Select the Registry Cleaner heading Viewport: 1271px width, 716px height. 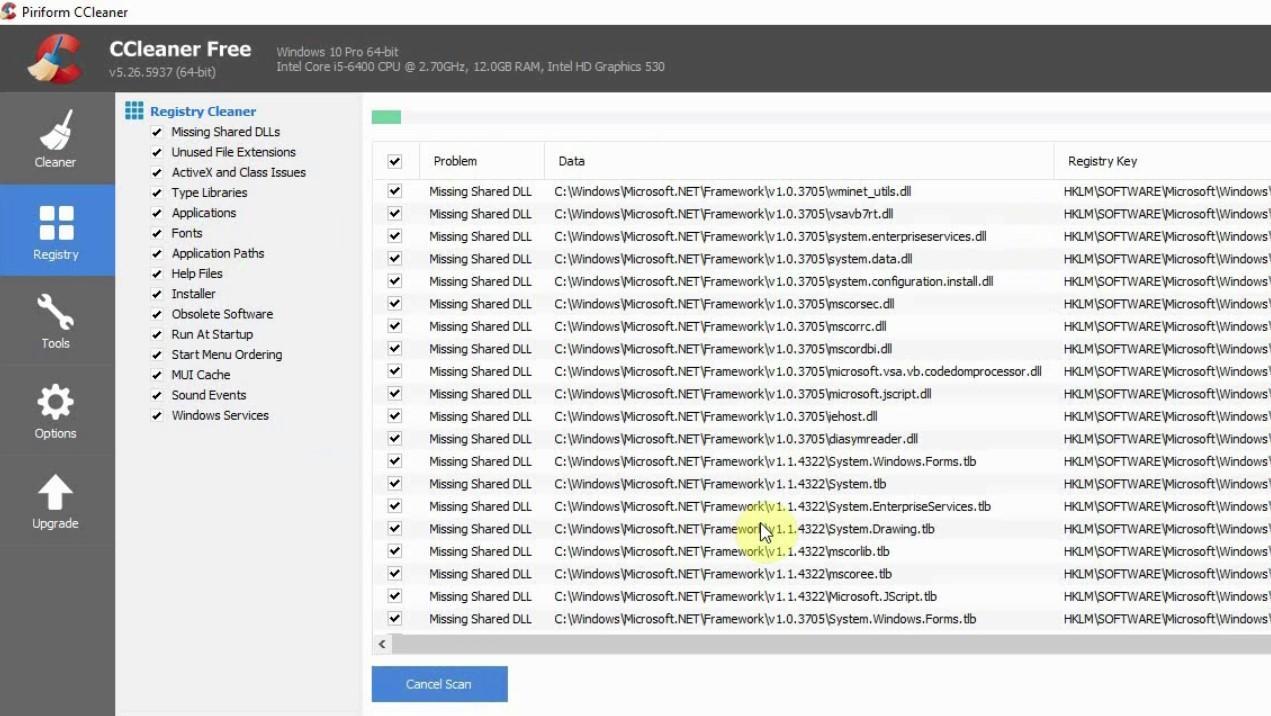(x=203, y=111)
